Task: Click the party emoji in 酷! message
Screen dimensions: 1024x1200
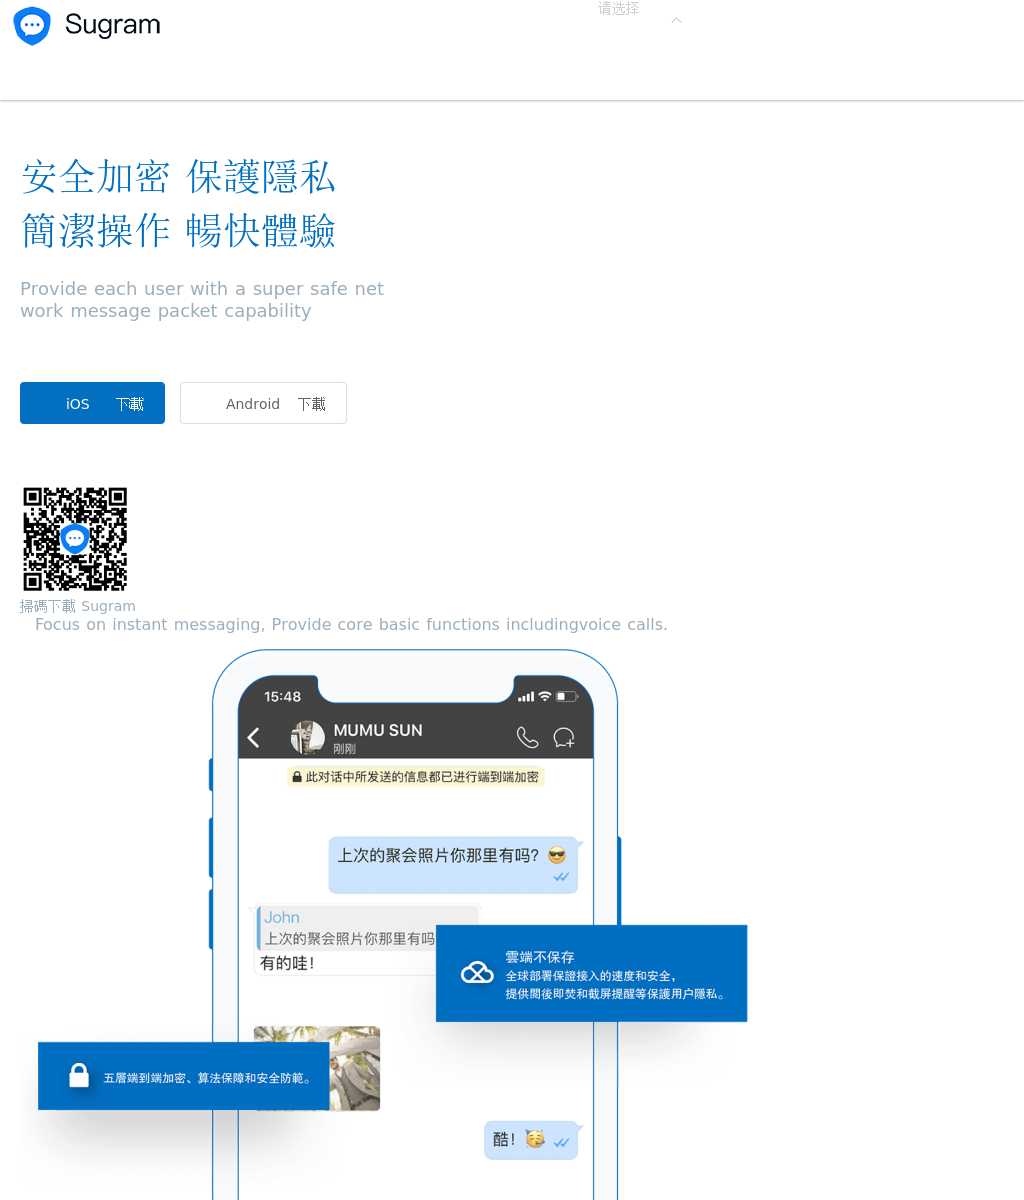Action: click(x=535, y=1139)
